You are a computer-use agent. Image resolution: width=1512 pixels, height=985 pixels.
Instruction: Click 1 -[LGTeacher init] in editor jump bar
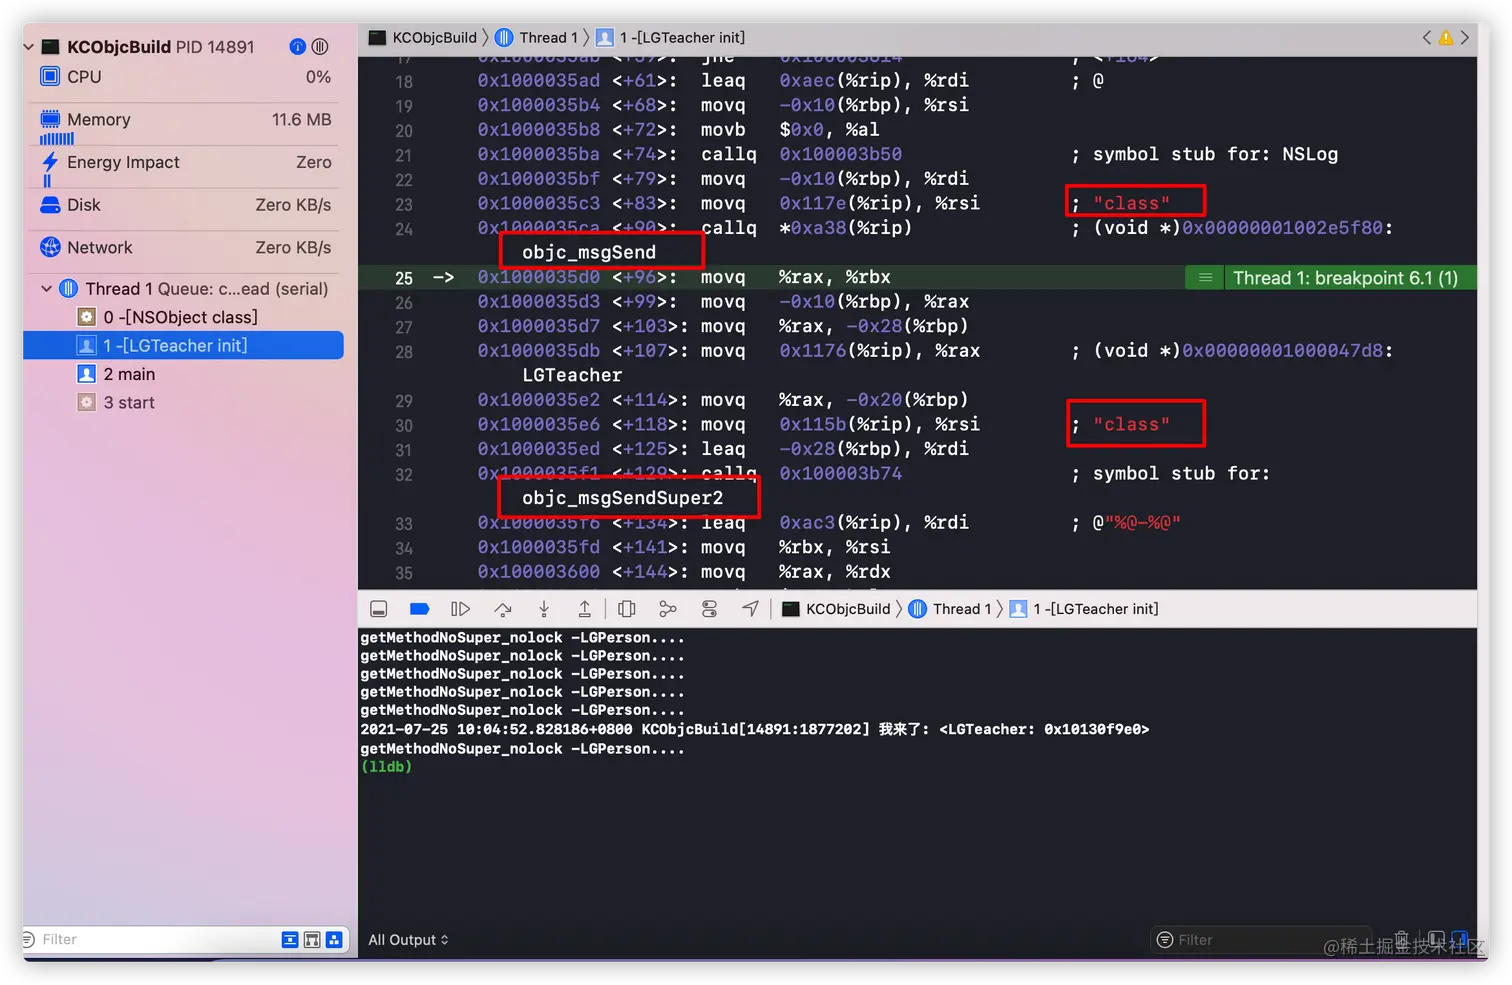[x=671, y=38]
